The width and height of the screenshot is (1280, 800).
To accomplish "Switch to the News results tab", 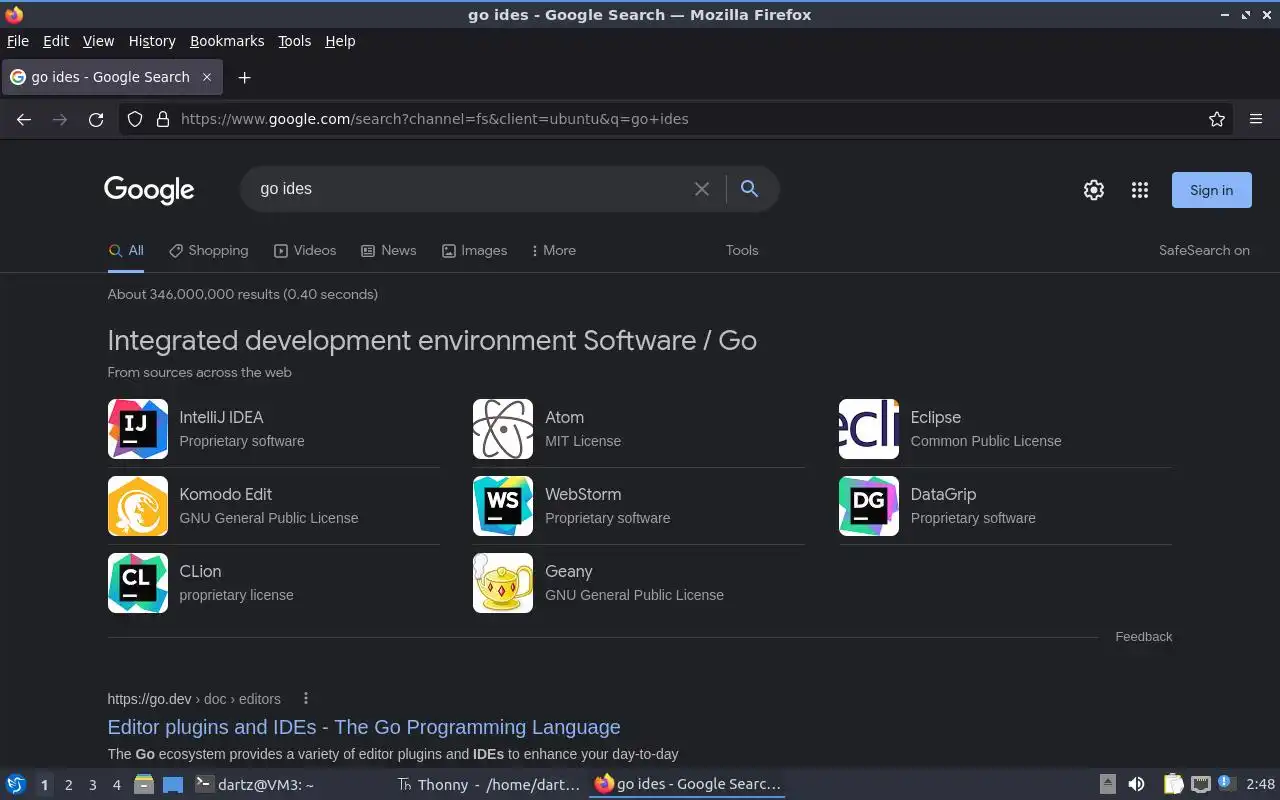I will [x=389, y=251].
